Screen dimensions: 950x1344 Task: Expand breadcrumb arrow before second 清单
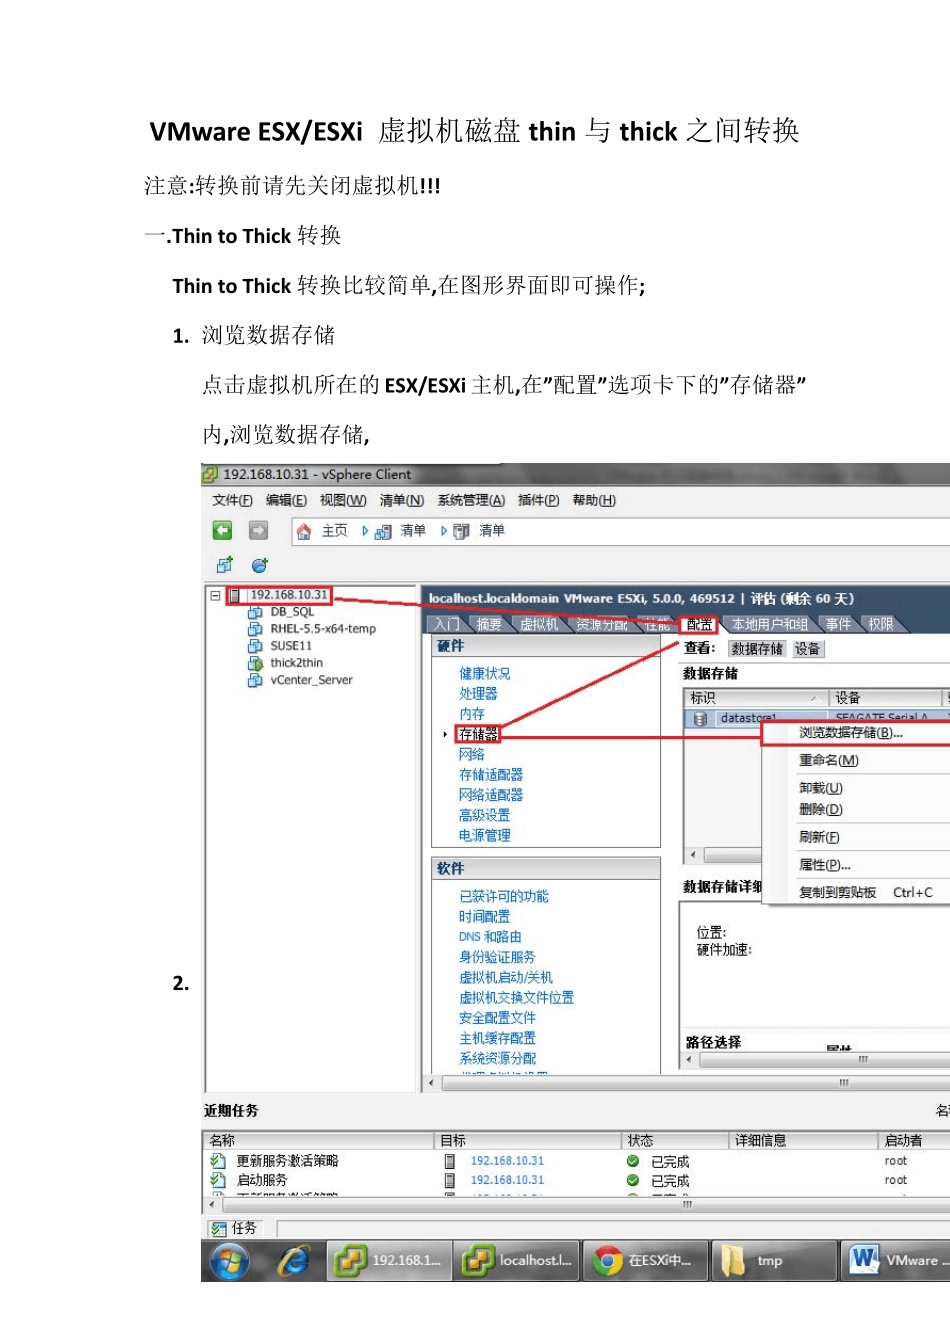443,531
